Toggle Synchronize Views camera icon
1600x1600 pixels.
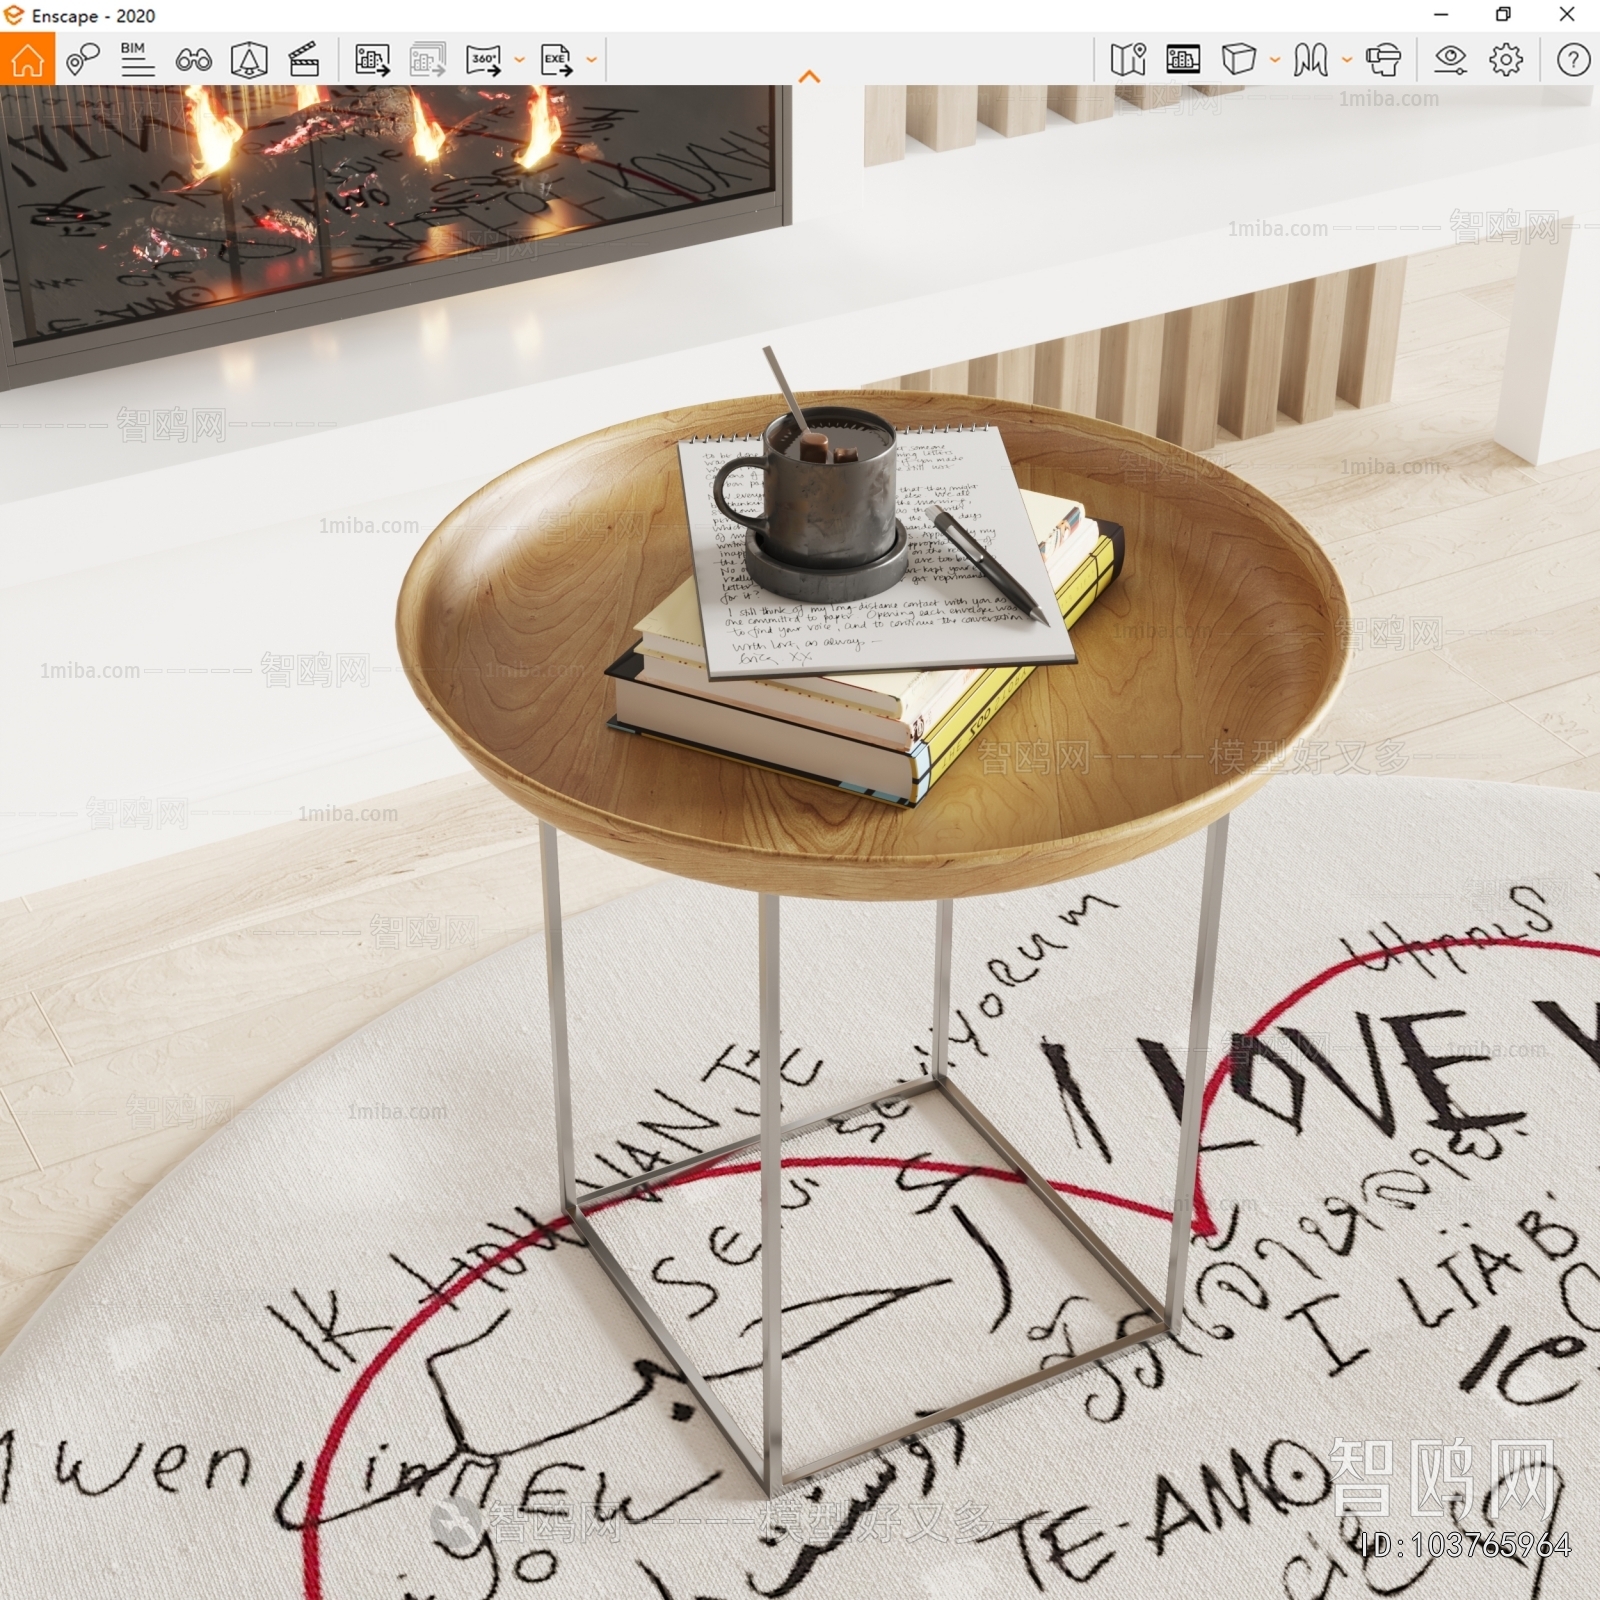coord(249,60)
